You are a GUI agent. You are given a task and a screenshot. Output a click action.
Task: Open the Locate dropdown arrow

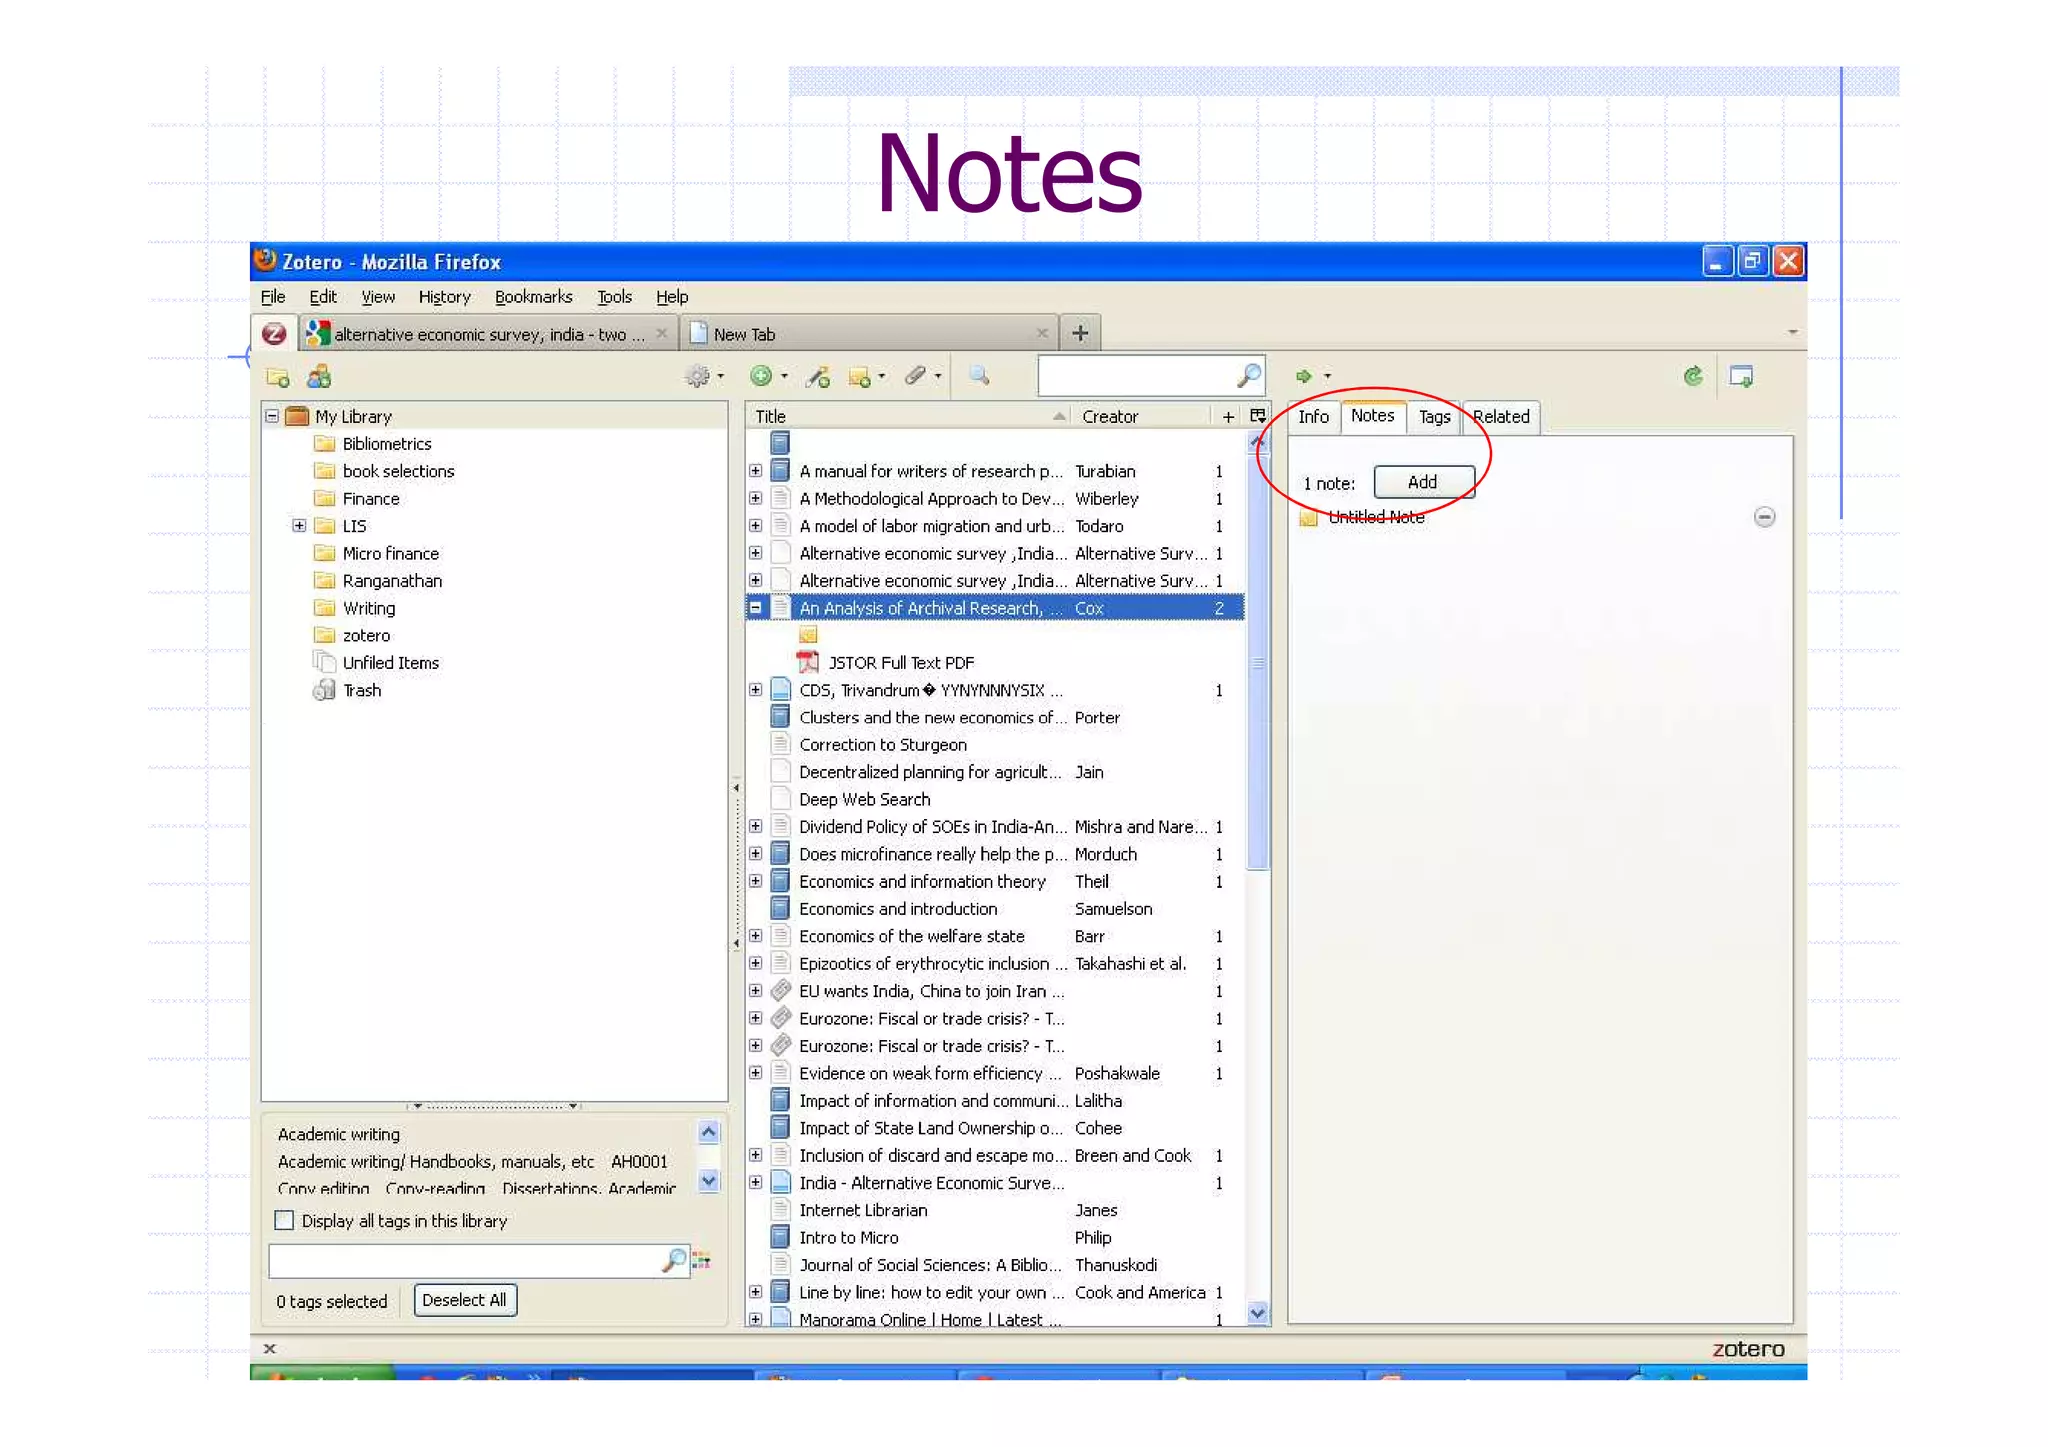[x=1328, y=377]
